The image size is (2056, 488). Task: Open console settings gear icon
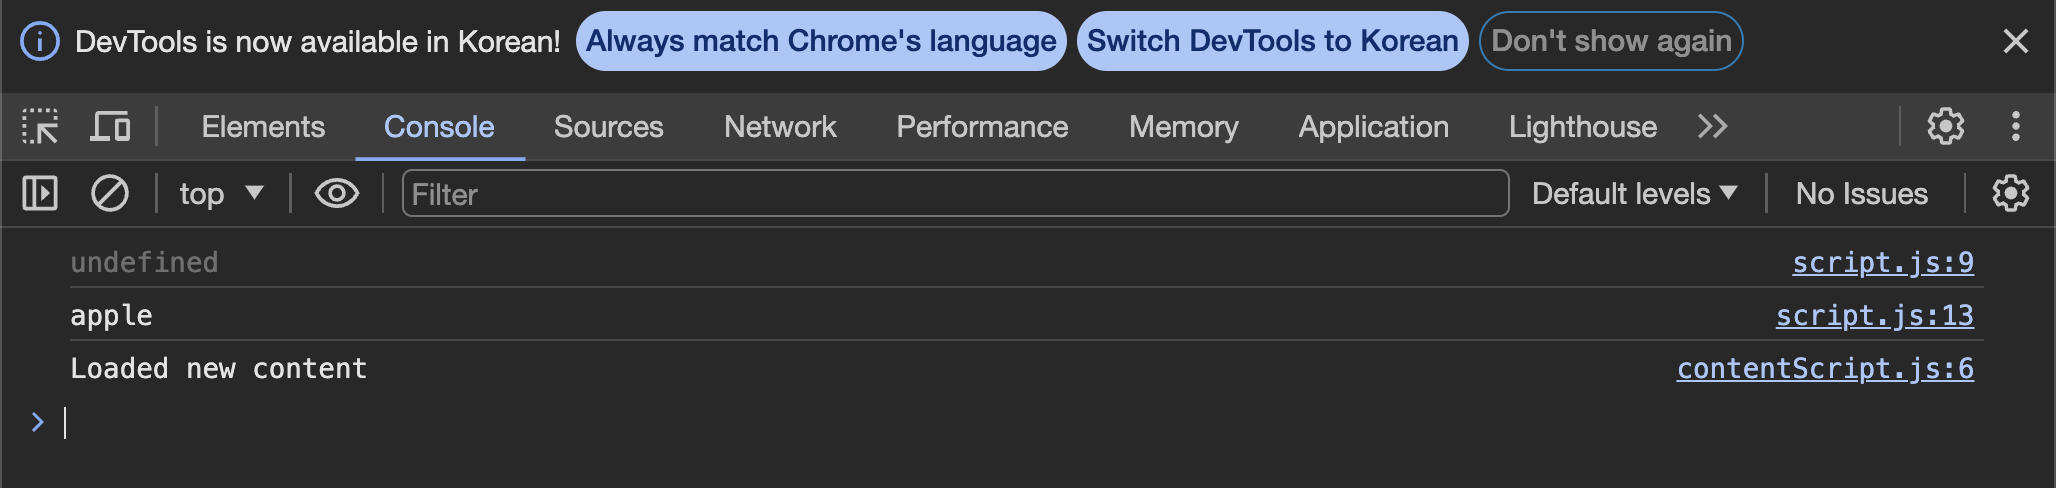coord(2010,193)
